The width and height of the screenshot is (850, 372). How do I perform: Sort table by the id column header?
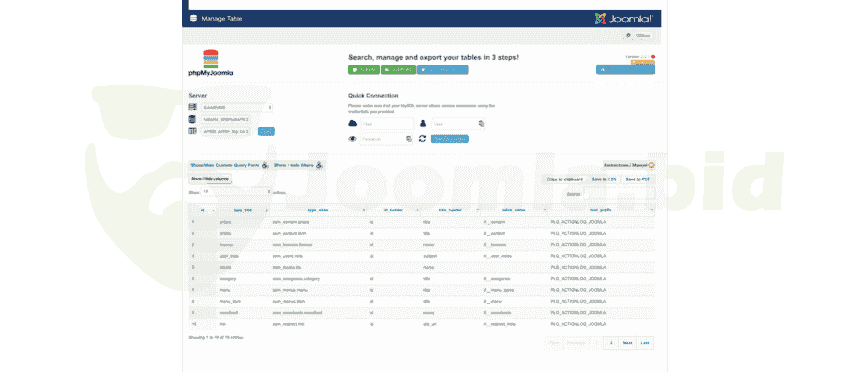203,210
